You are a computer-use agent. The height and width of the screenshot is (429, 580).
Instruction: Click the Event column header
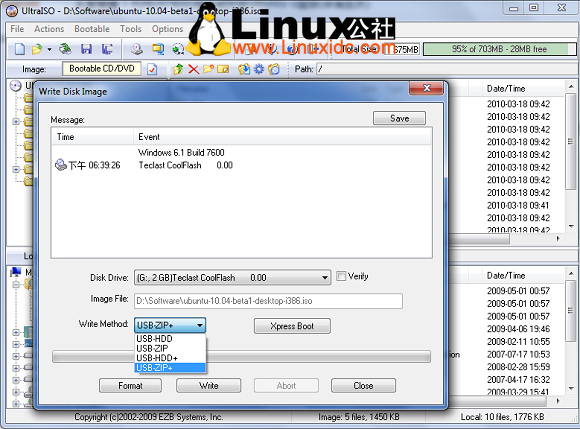point(282,137)
